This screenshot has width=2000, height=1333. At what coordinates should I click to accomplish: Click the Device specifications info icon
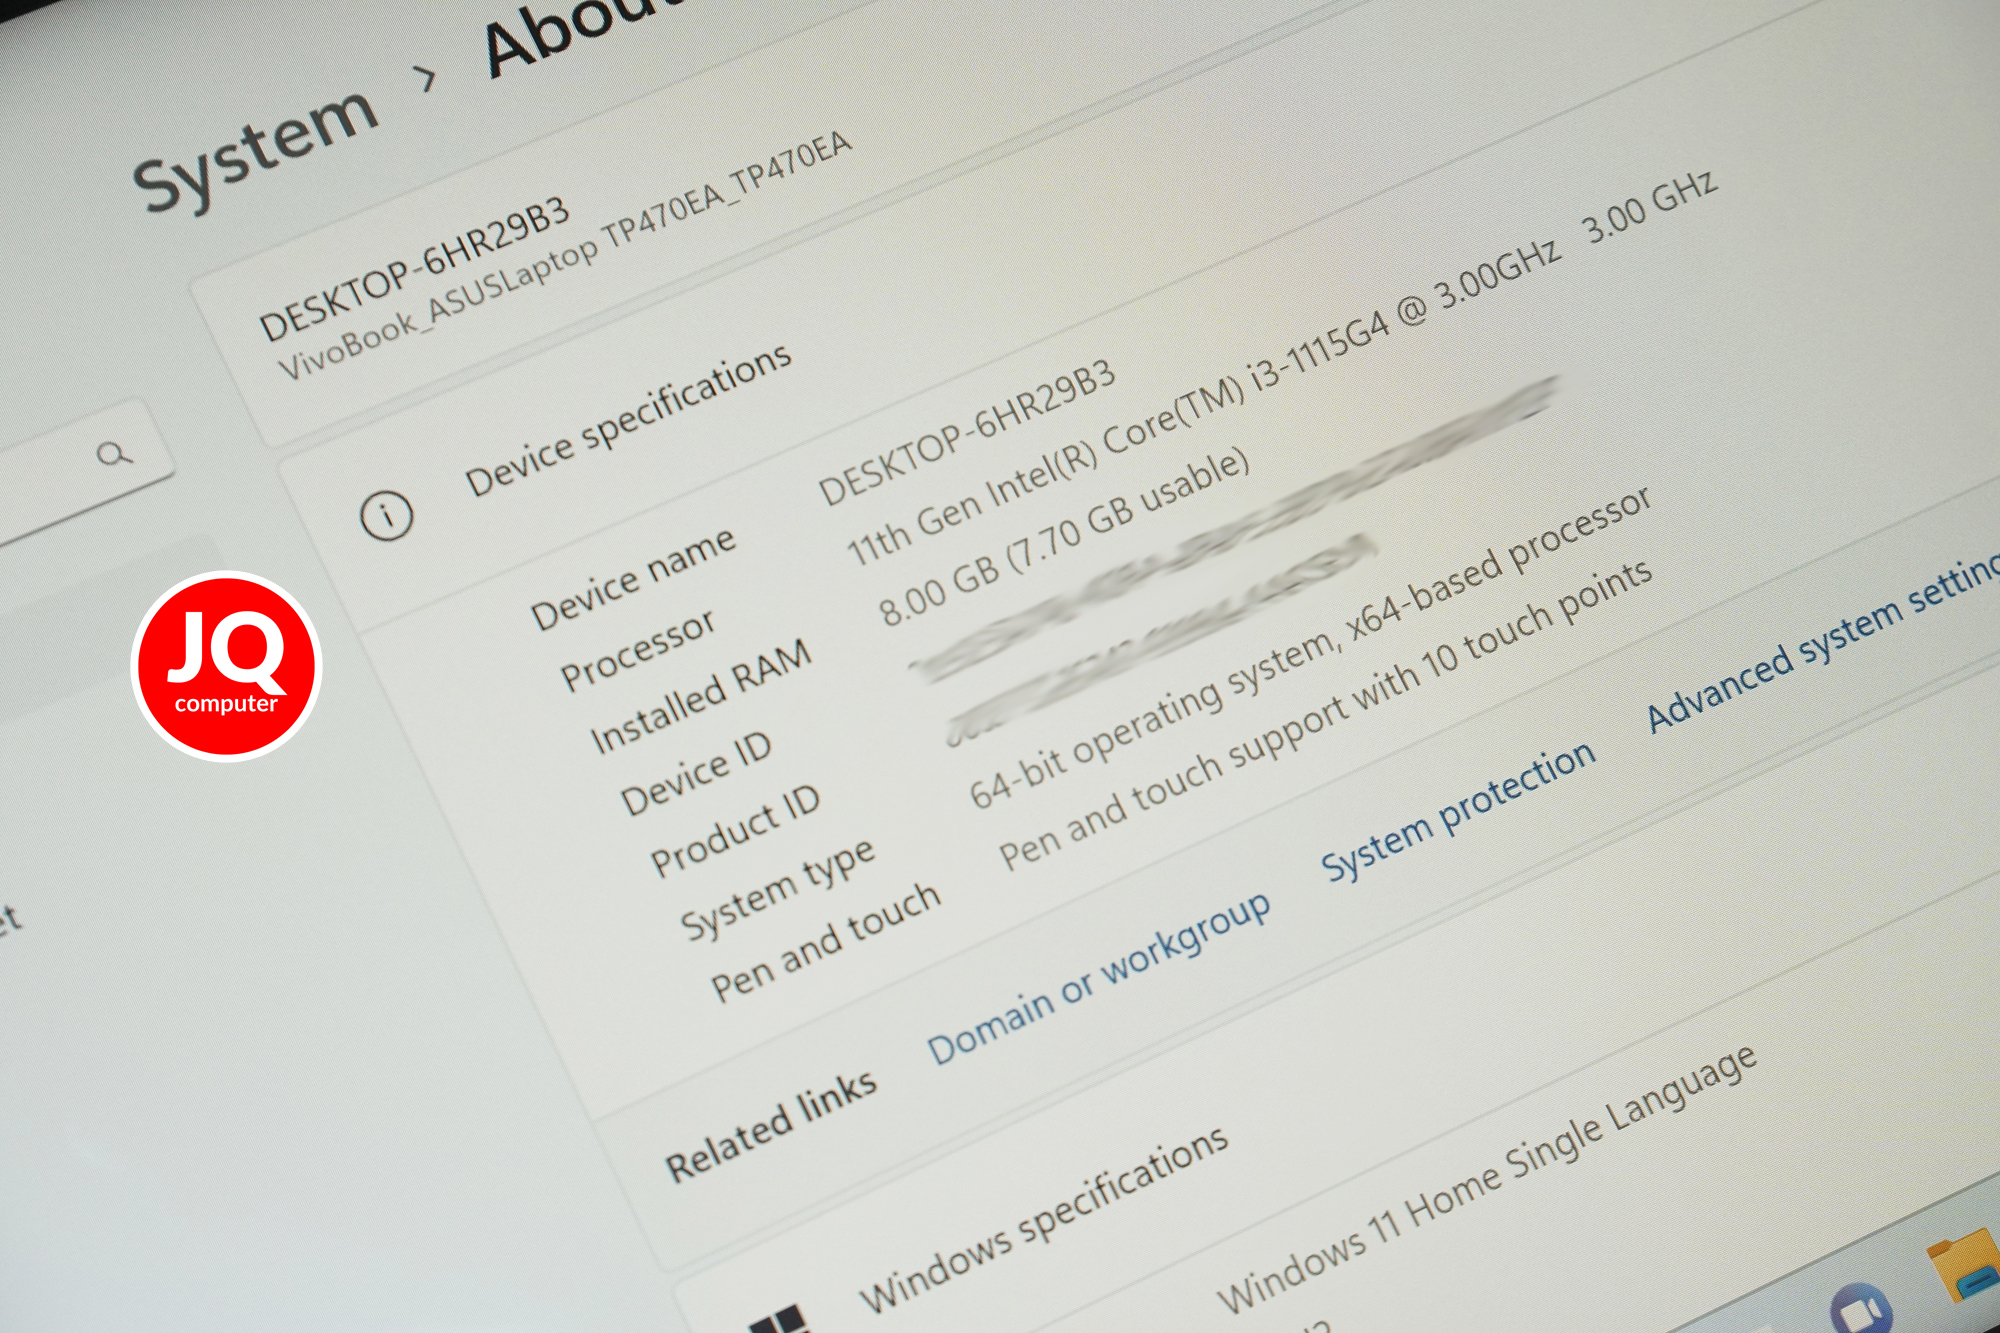(x=386, y=516)
